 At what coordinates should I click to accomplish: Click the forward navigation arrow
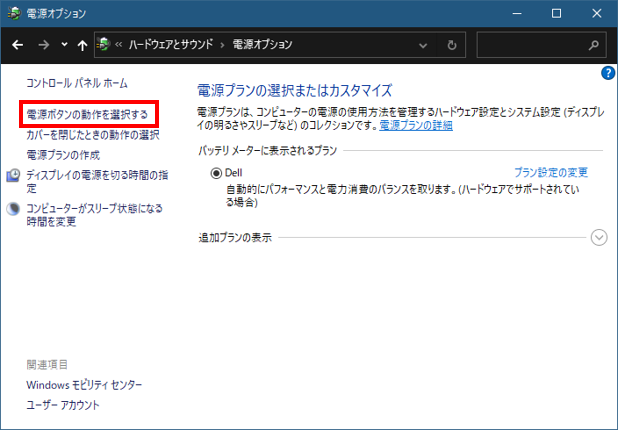click(43, 45)
